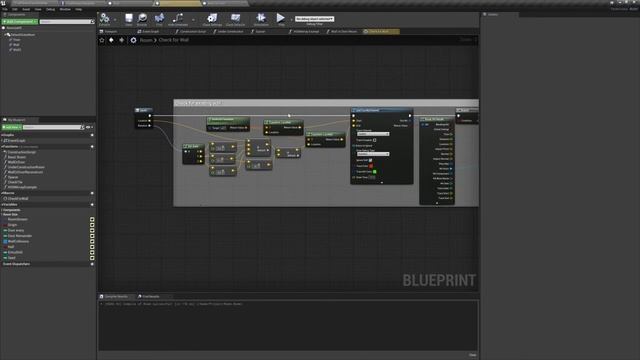Open Play options dropdown arrow
This screenshot has height=360, width=640.
291,19
